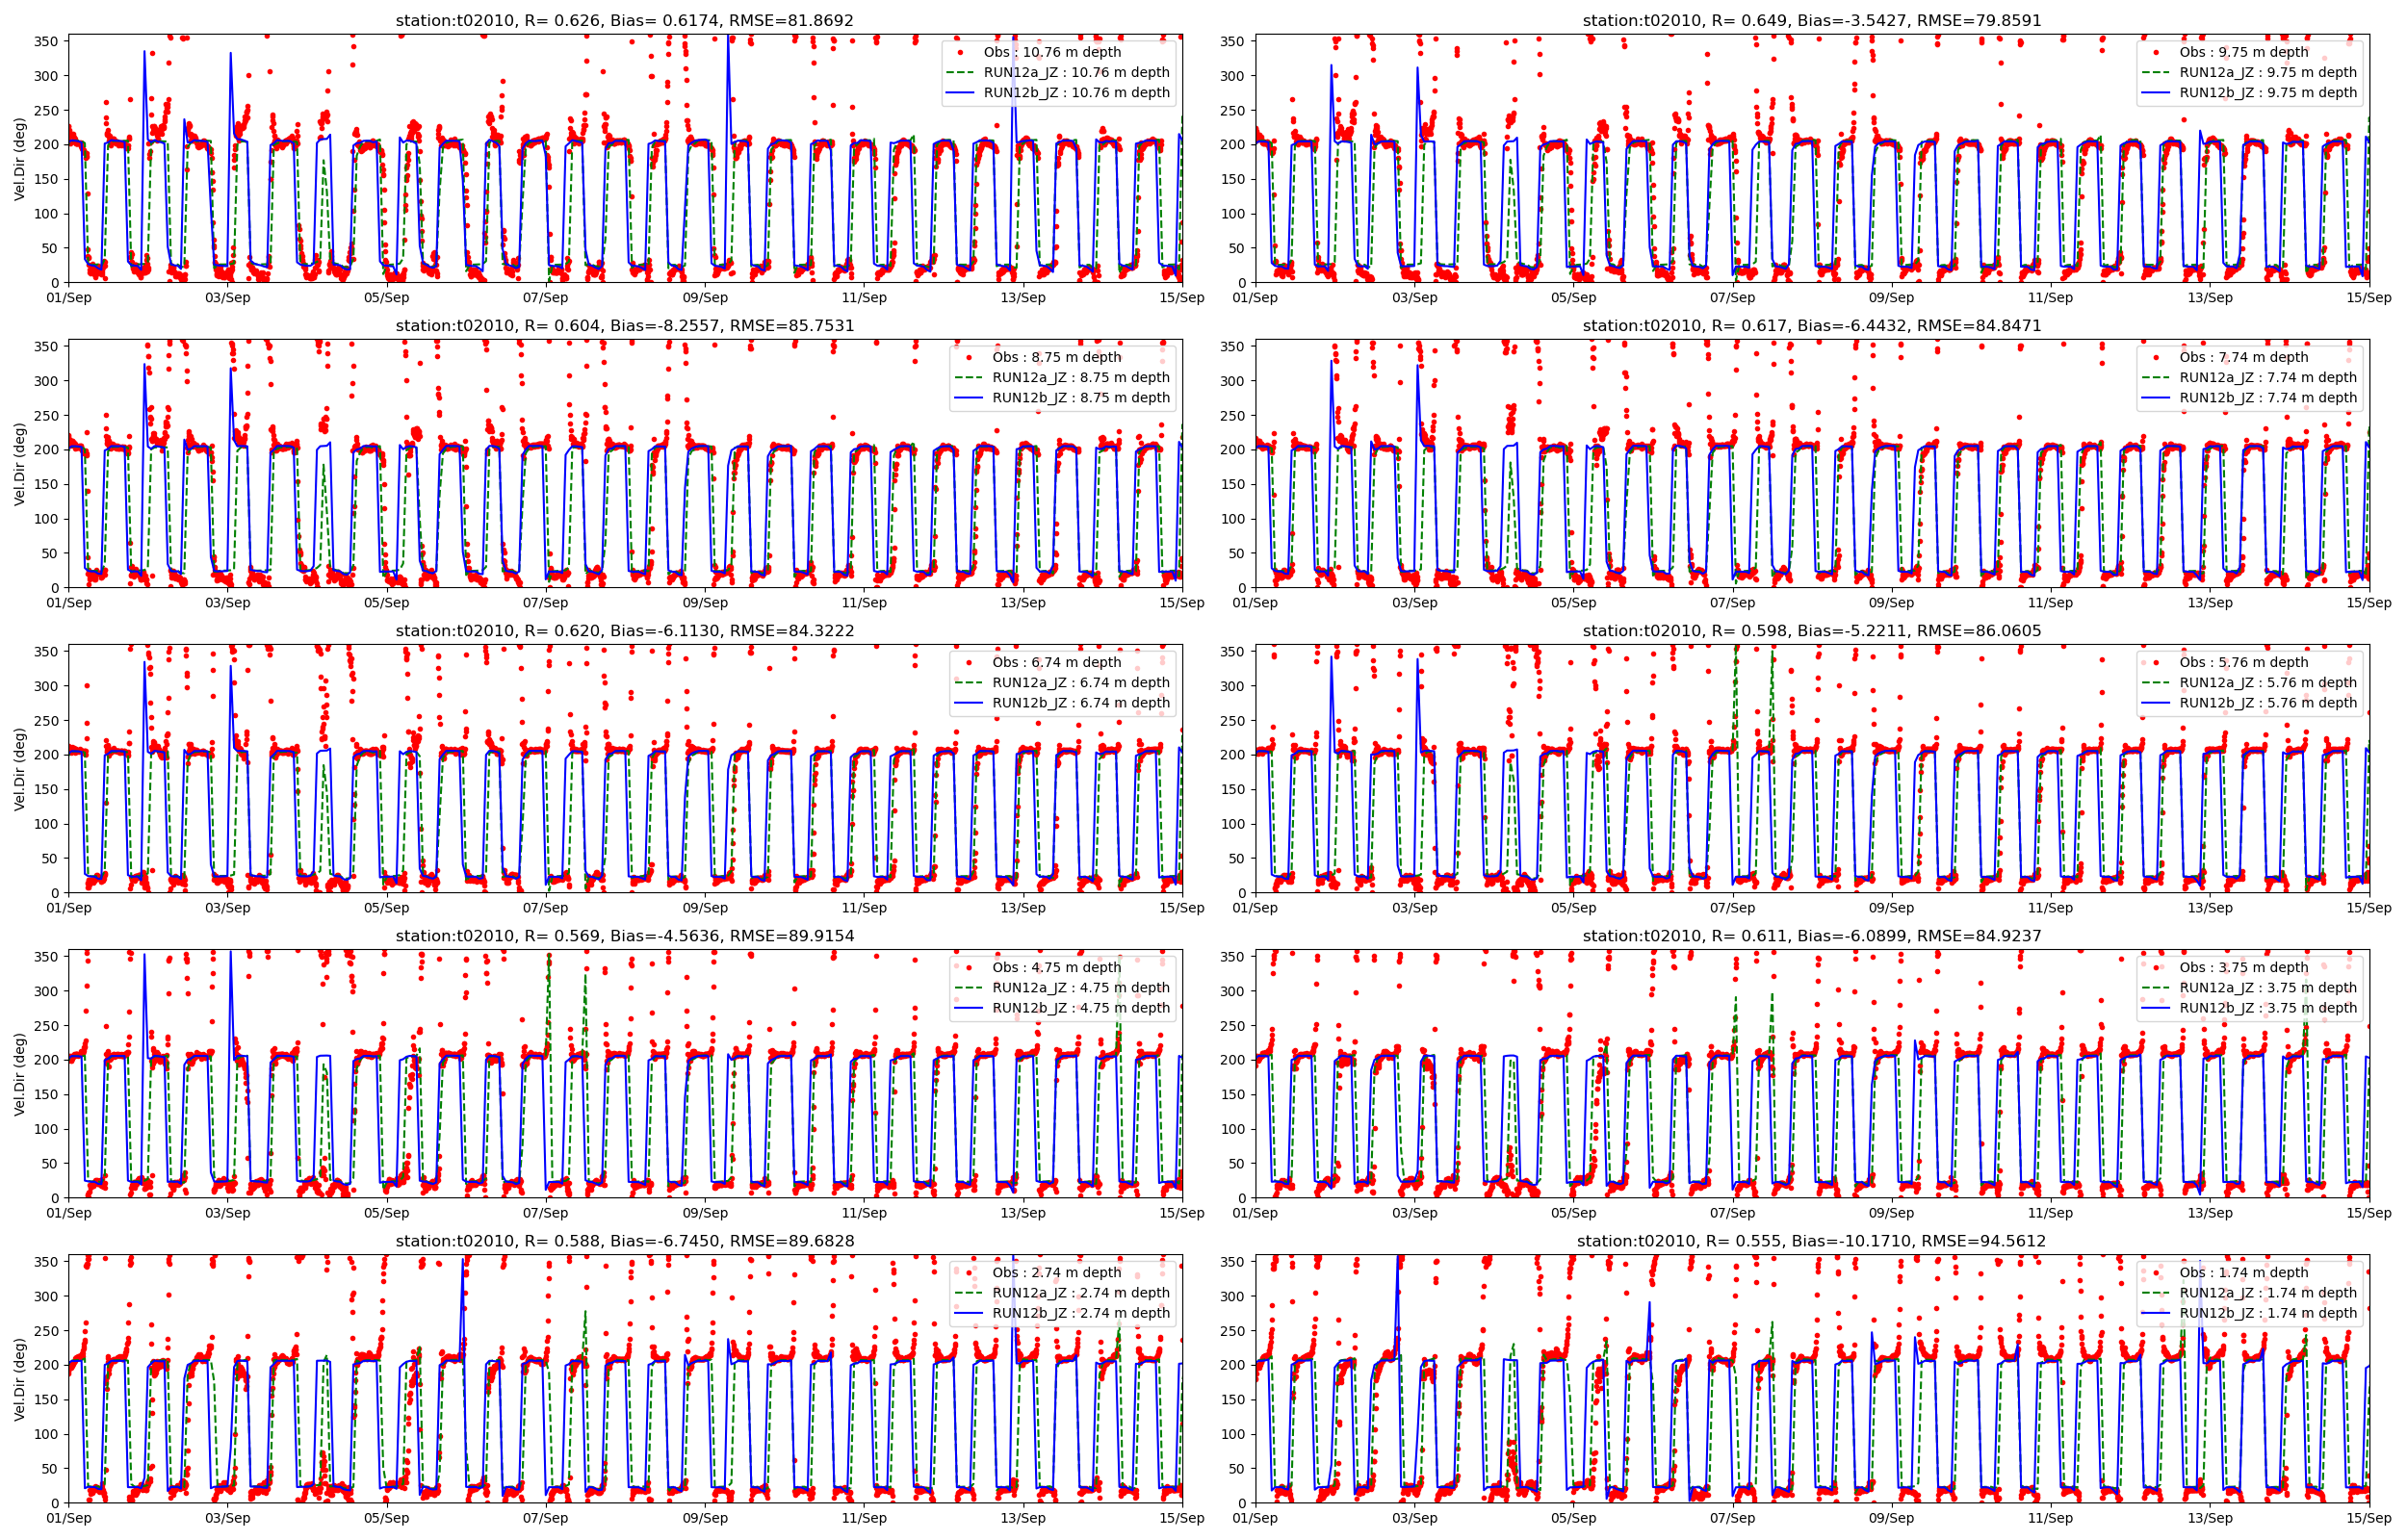Click the title showing Bias=-8.2557

(x=624, y=326)
